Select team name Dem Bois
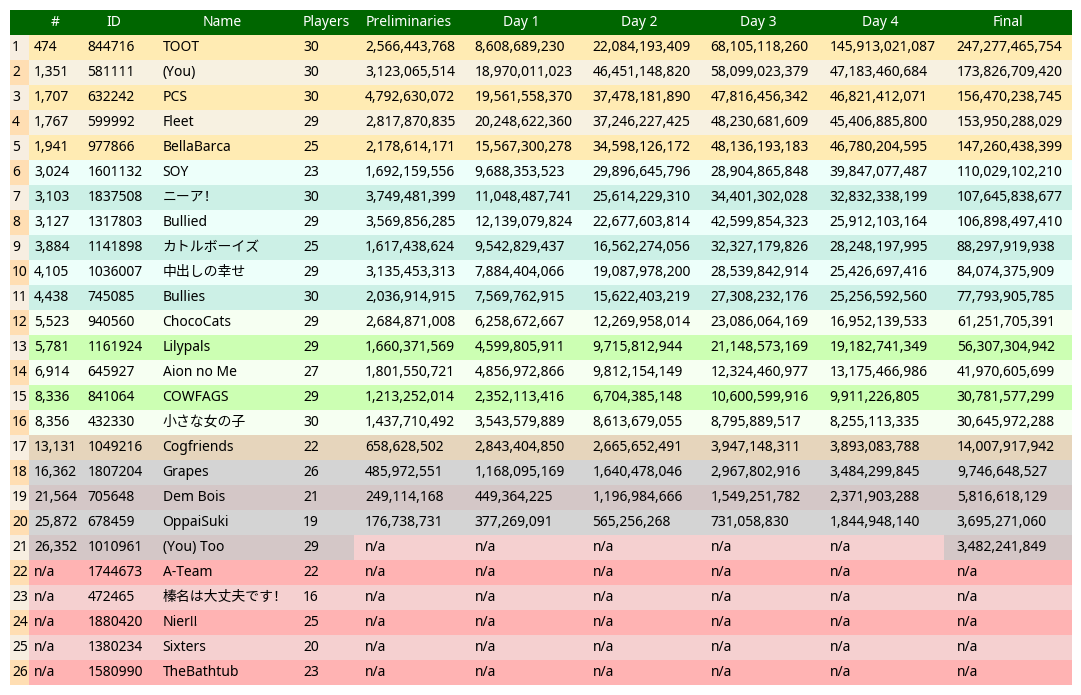Viewport: 1081px width, 695px height. click(x=194, y=496)
